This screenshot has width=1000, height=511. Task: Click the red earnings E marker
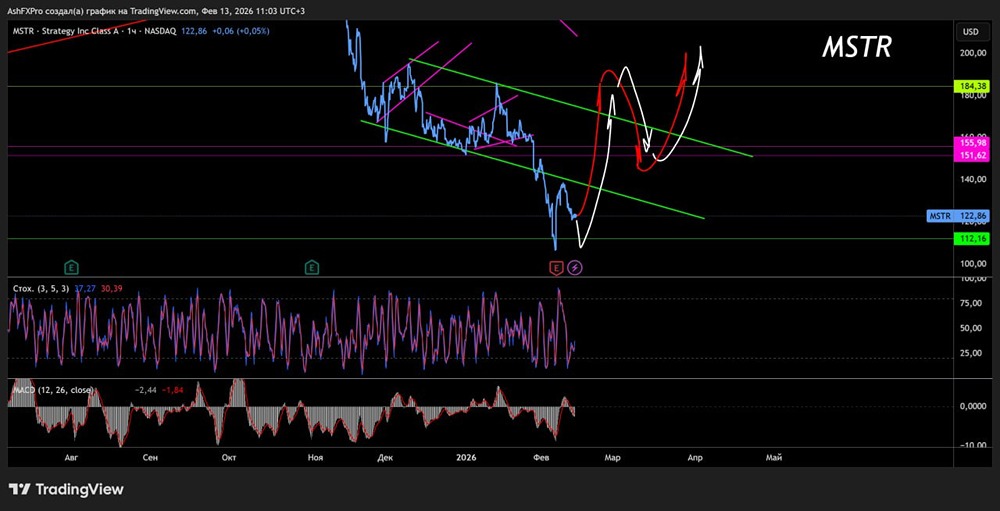[557, 267]
